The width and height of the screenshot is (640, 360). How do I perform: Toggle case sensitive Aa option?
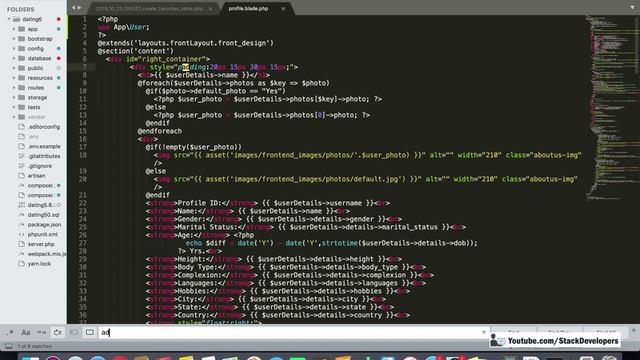(x=25, y=333)
